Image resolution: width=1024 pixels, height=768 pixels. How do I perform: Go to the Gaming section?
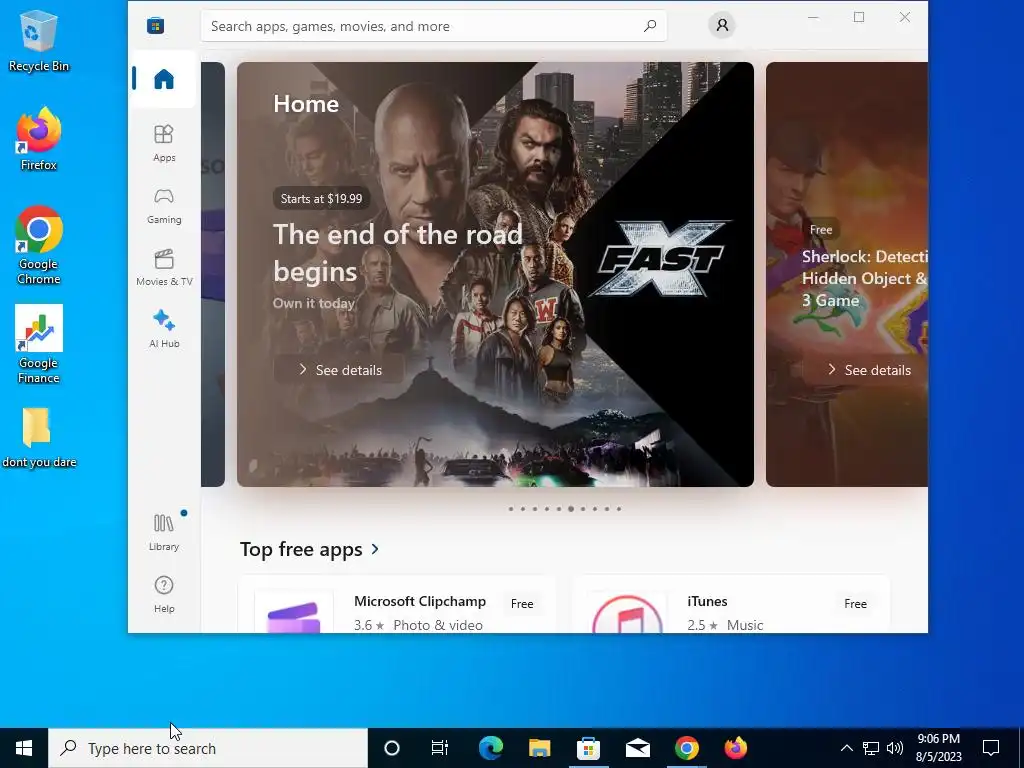(164, 205)
